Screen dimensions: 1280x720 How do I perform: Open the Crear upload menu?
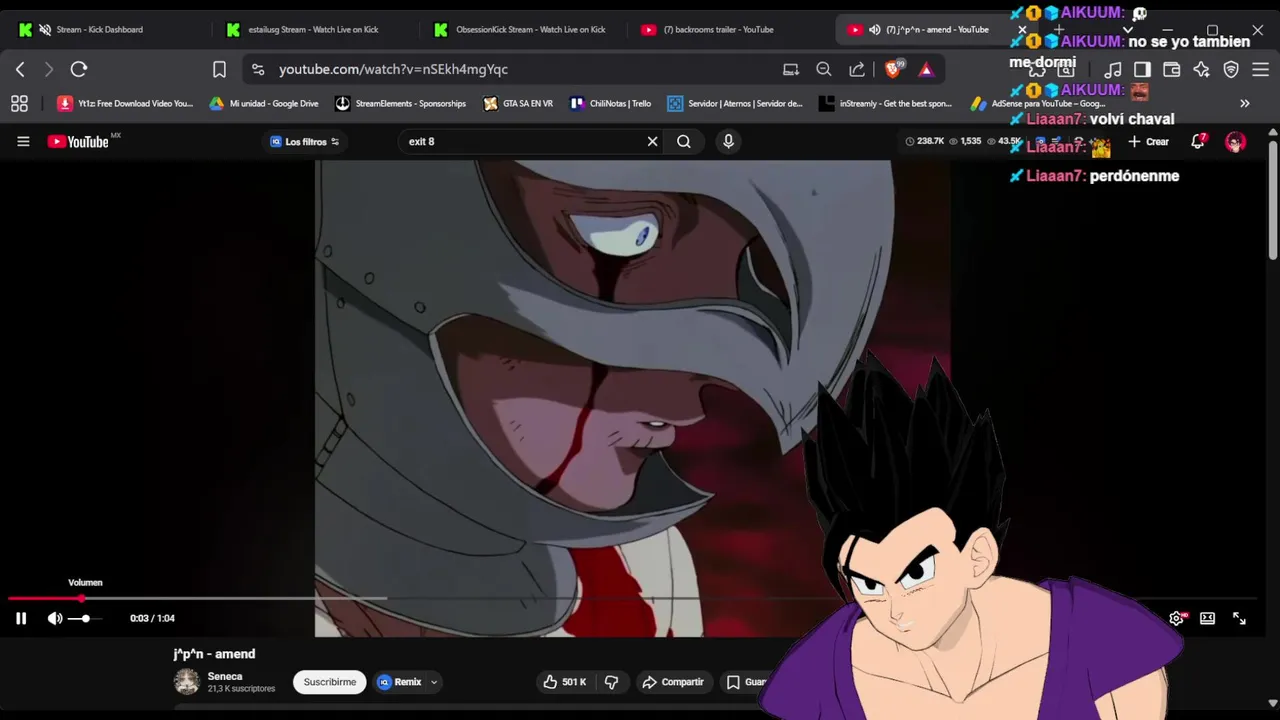tap(1149, 141)
